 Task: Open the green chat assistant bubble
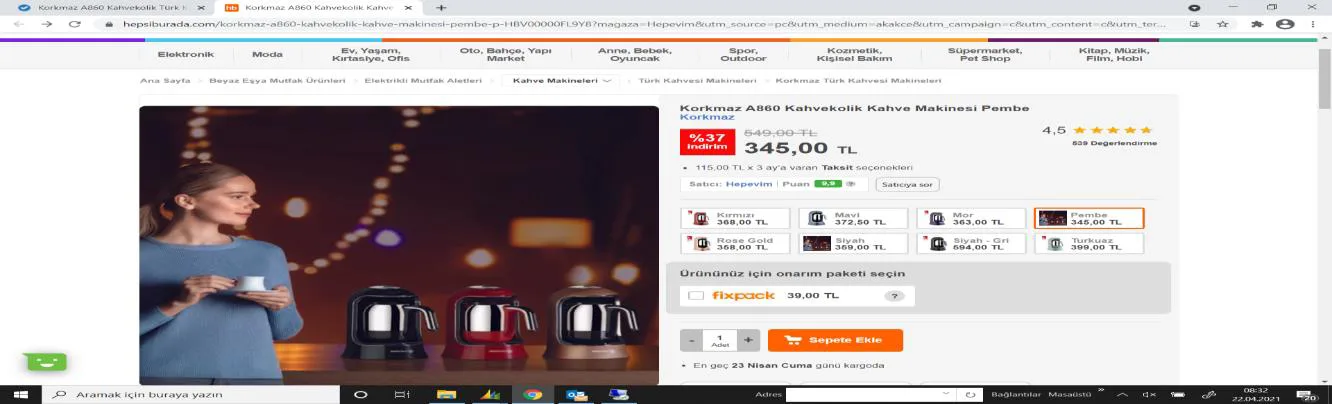coord(46,361)
